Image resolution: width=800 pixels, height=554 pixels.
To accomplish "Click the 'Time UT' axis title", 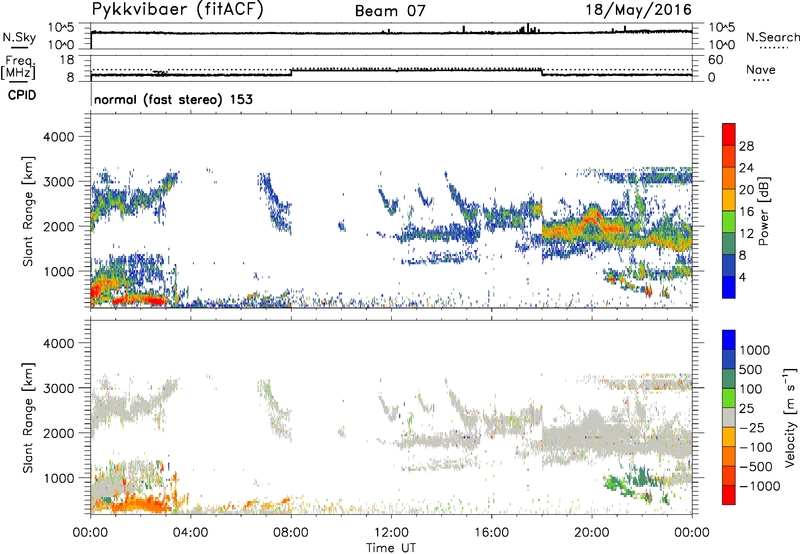I will (x=391, y=547).
